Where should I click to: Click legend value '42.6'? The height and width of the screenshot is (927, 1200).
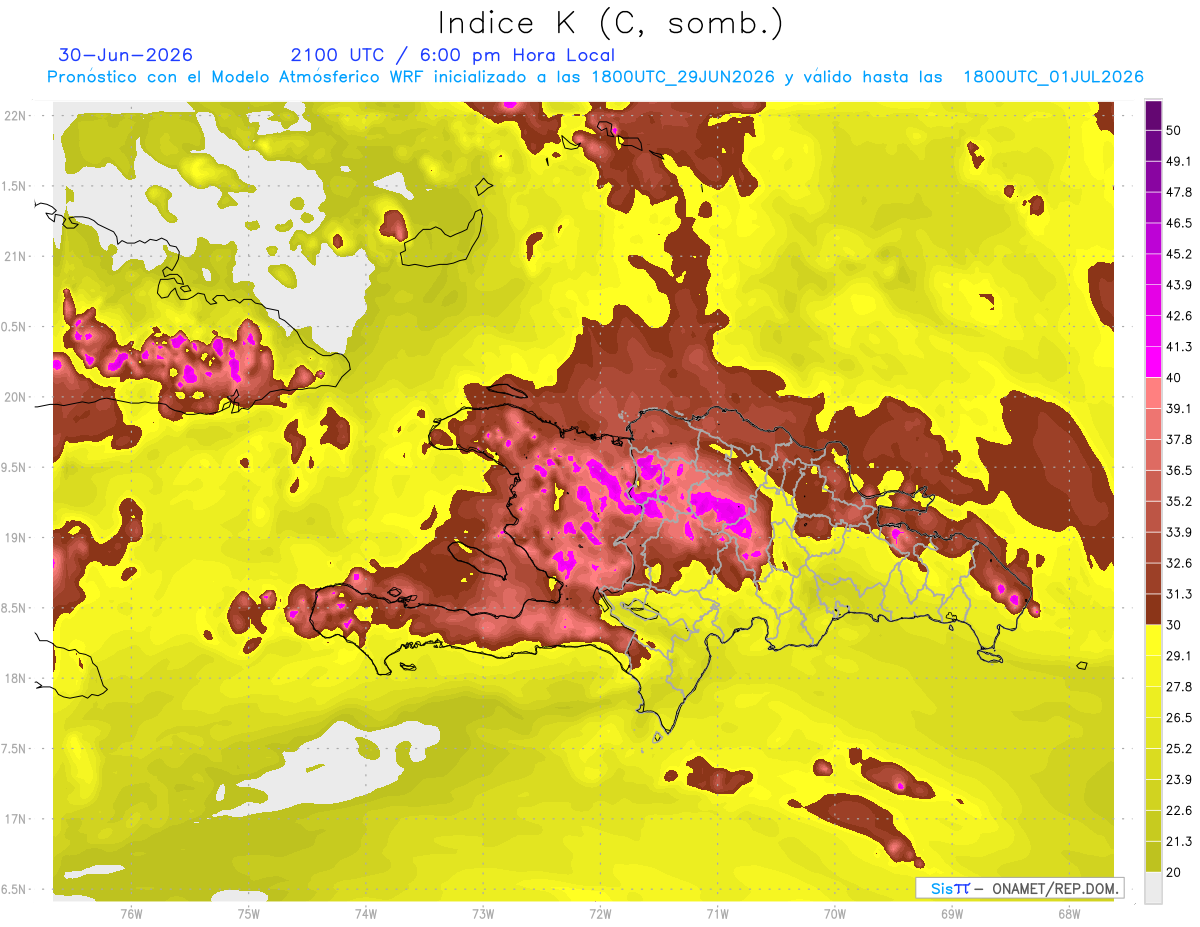click(1178, 316)
